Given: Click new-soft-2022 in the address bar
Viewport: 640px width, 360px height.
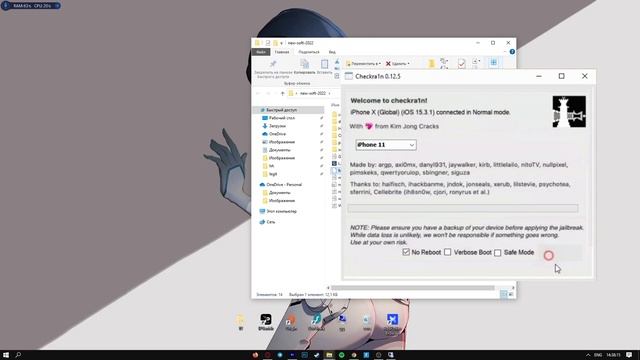Looking at the screenshot, I should 312,93.
